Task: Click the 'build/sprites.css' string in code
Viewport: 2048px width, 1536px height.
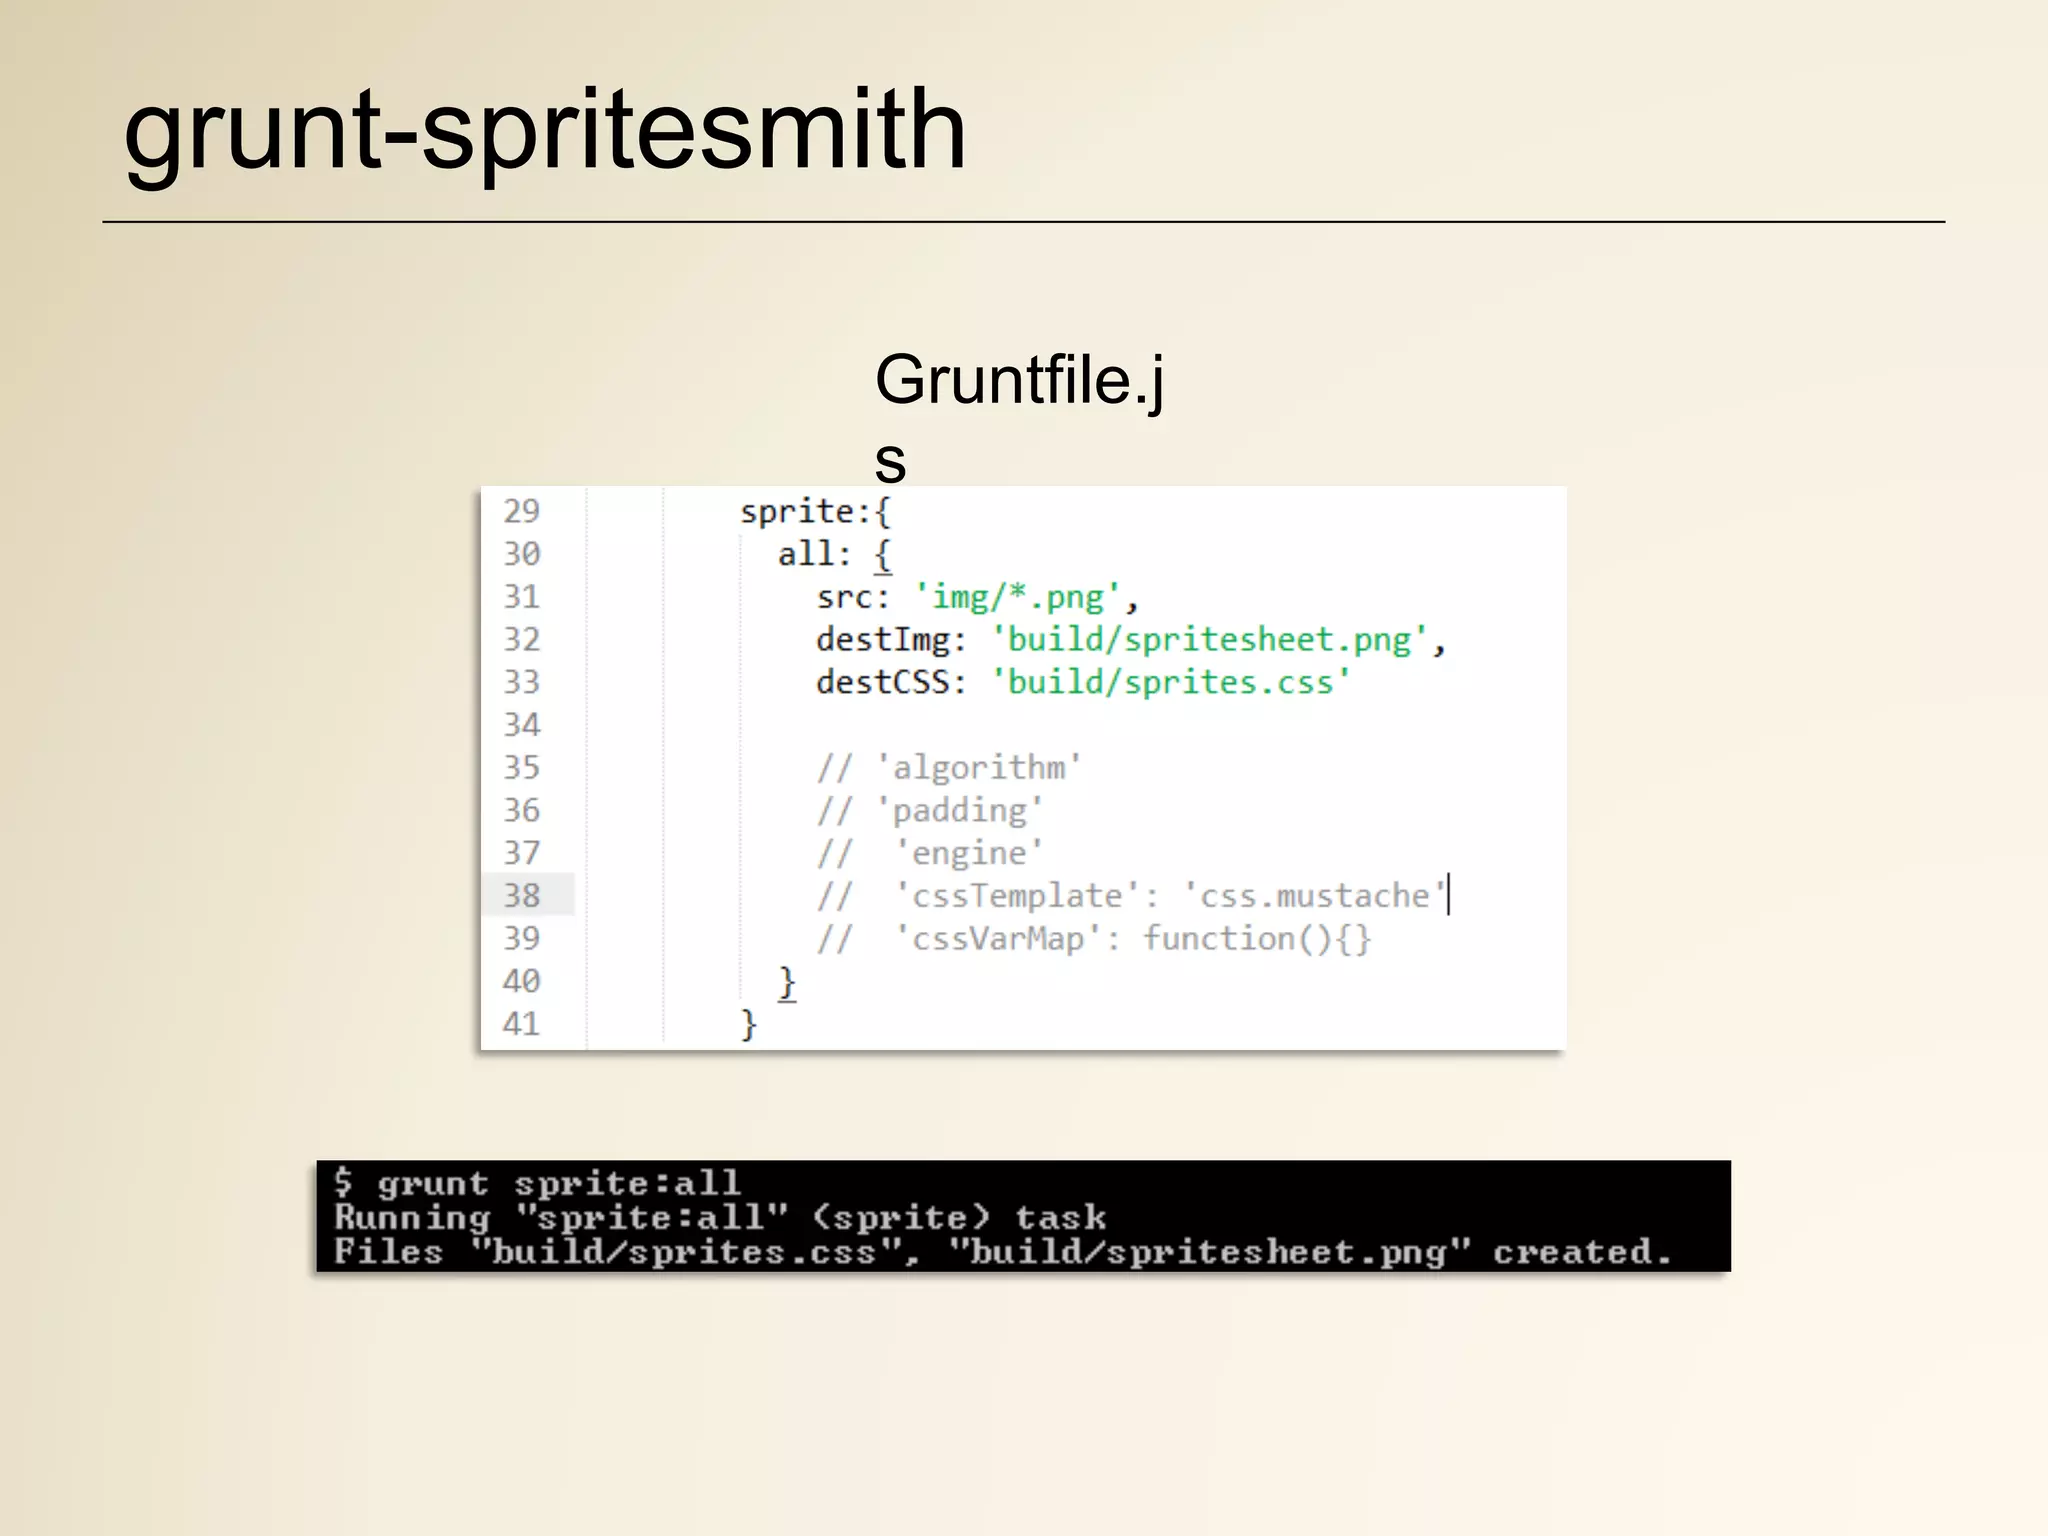Action: pos(1171,682)
